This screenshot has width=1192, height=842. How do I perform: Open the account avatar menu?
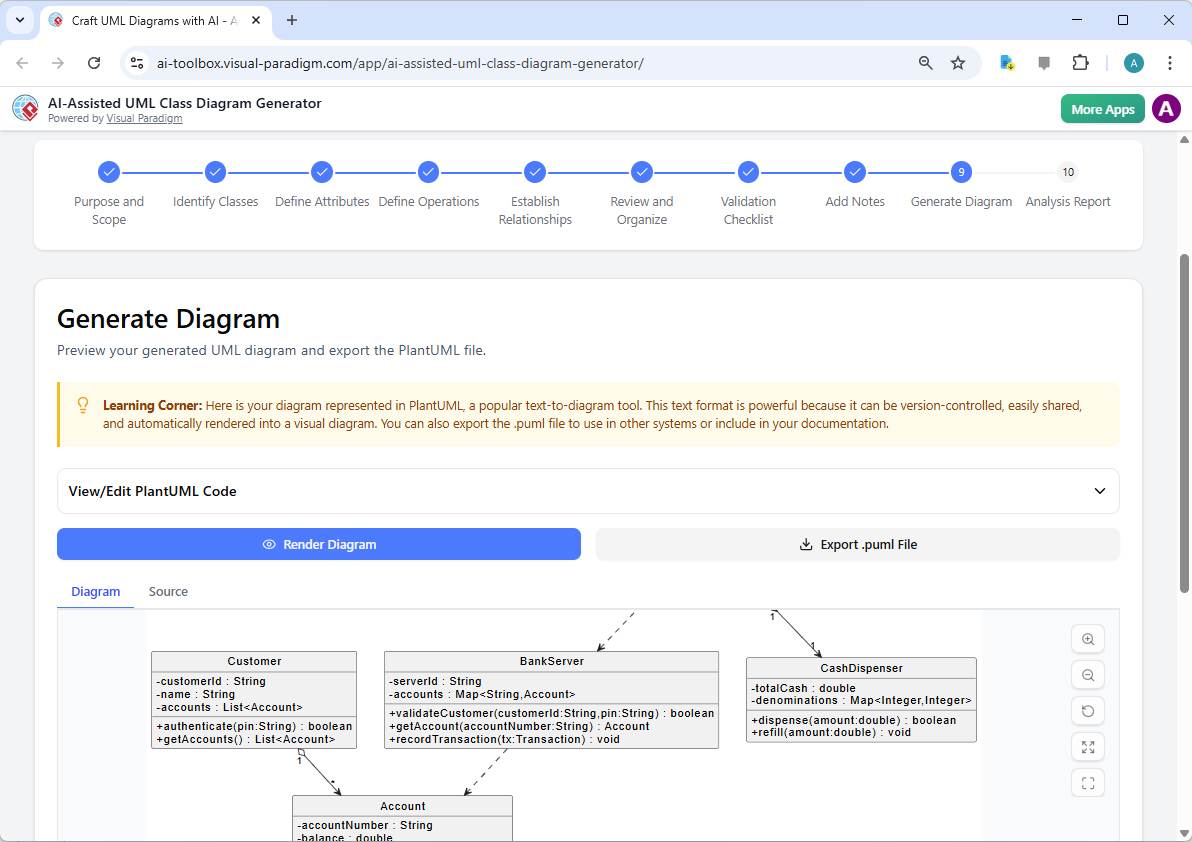pos(1166,108)
